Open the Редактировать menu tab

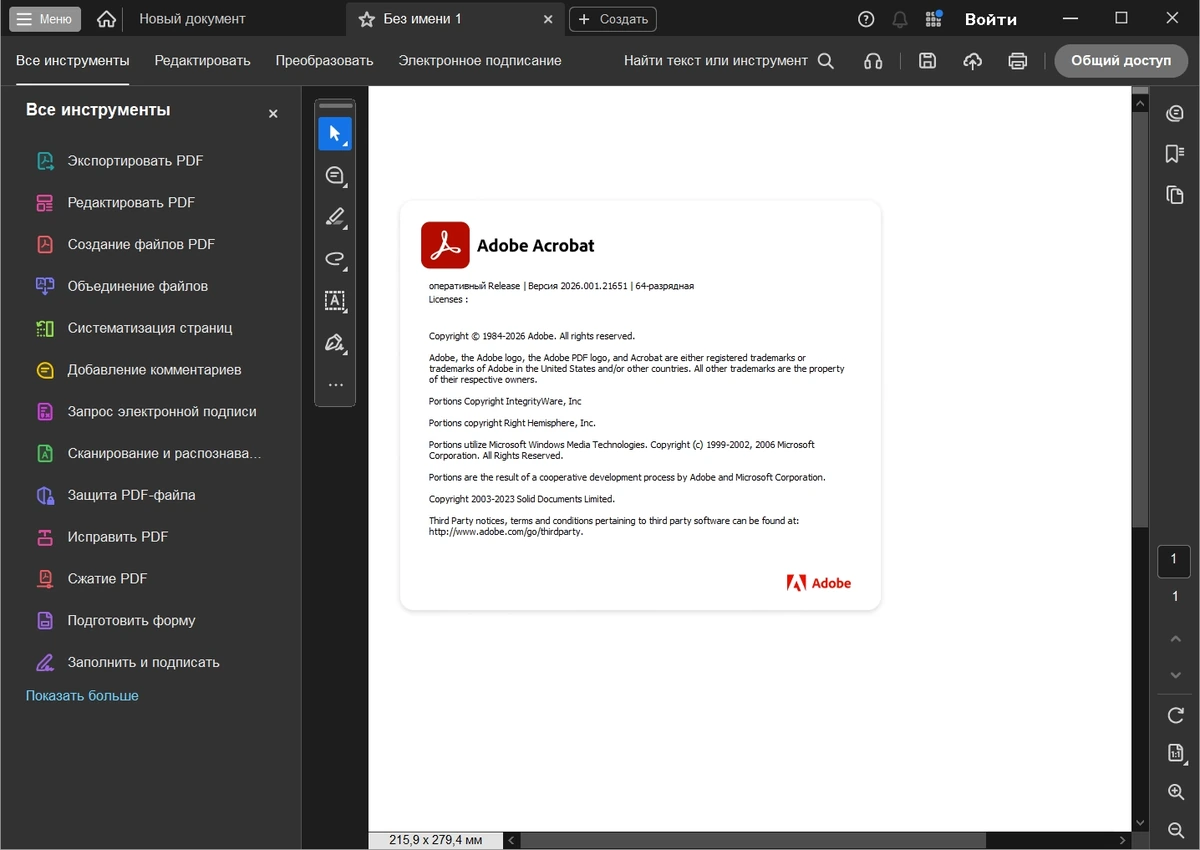click(202, 61)
